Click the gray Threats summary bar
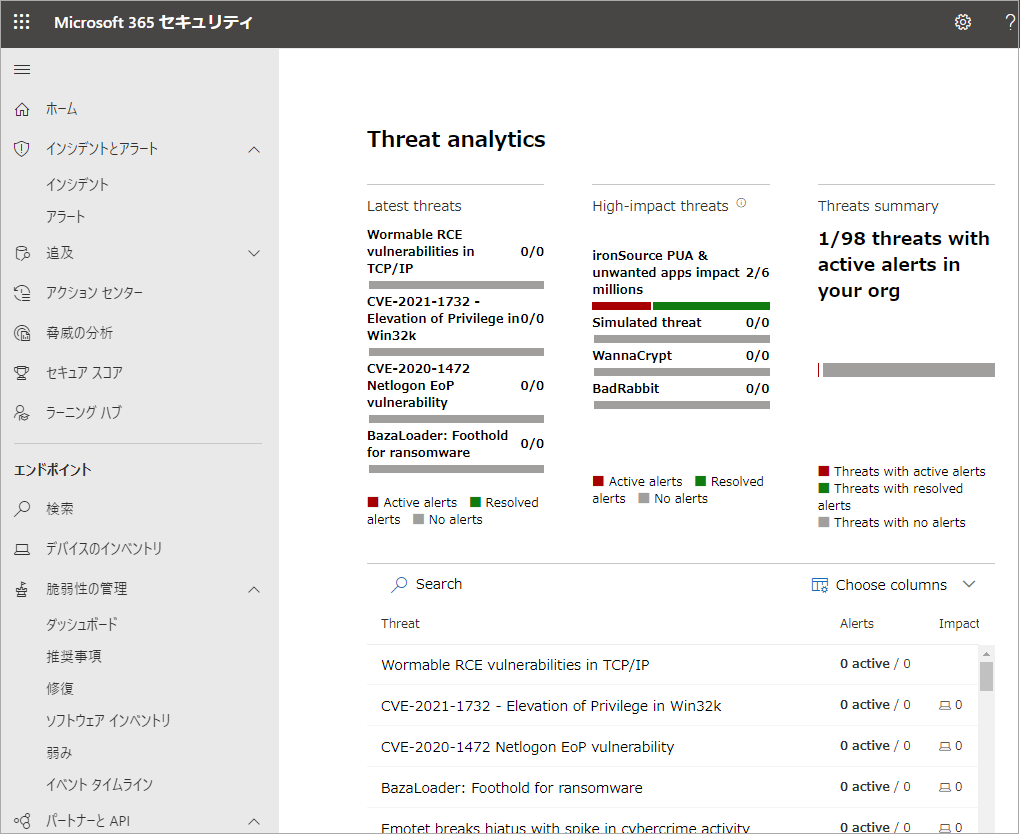This screenshot has height=834, width=1020. coord(909,370)
